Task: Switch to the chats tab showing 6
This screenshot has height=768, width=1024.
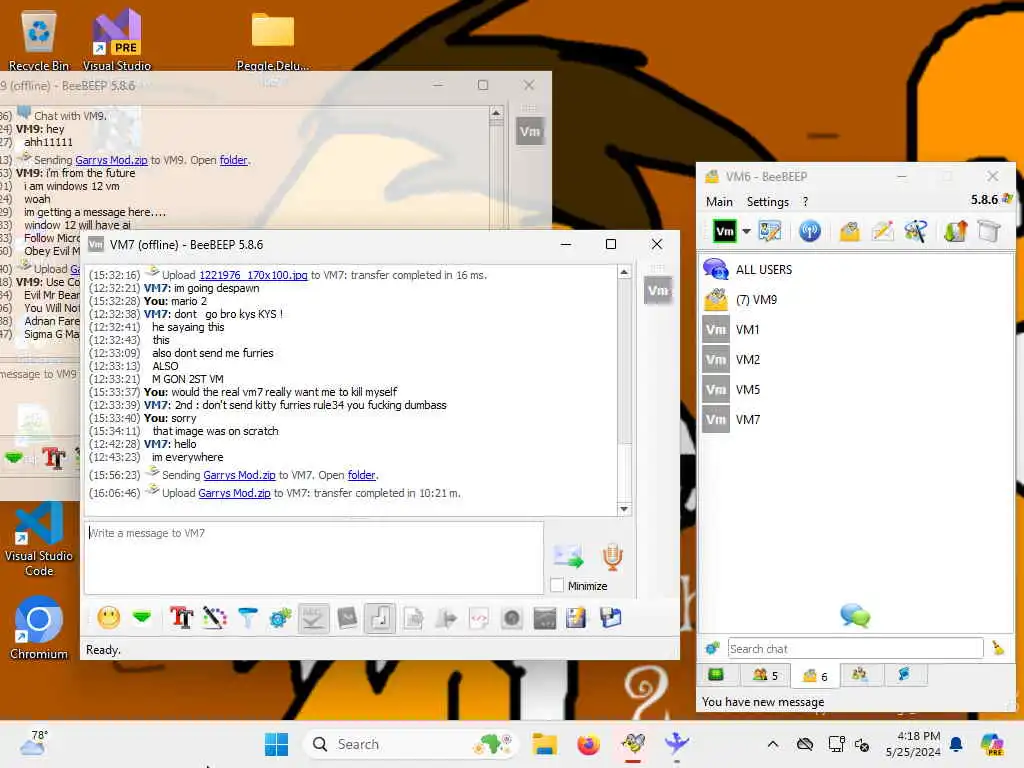Action: [x=814, y=675]
